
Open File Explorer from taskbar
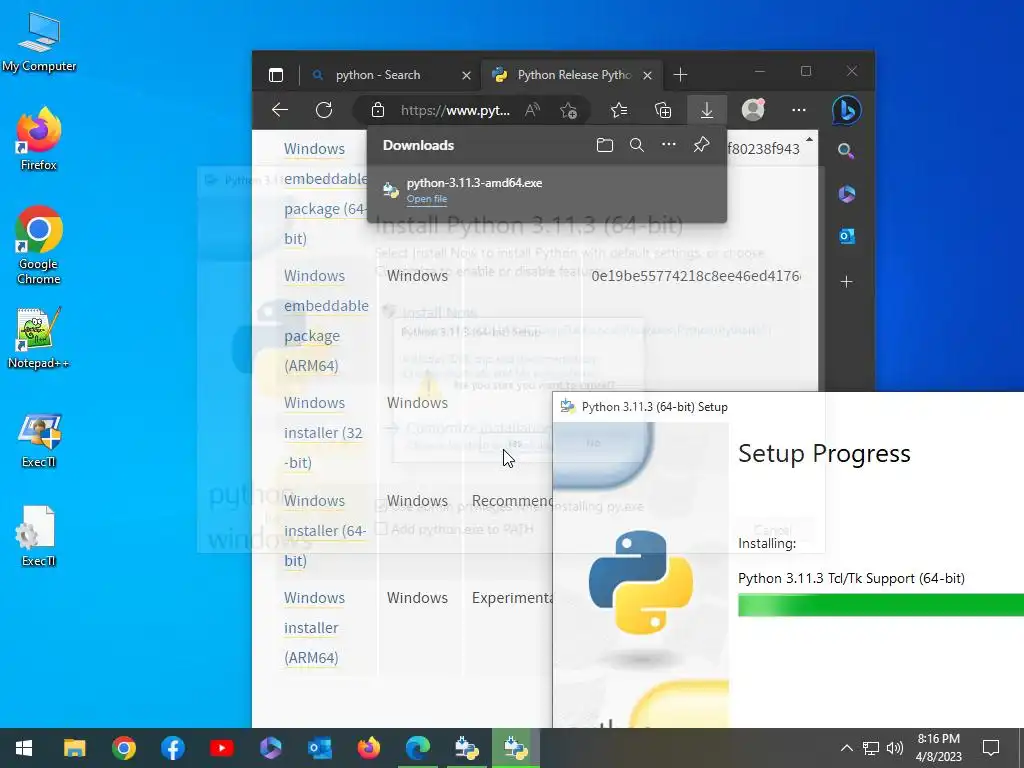tap(74, 748)
